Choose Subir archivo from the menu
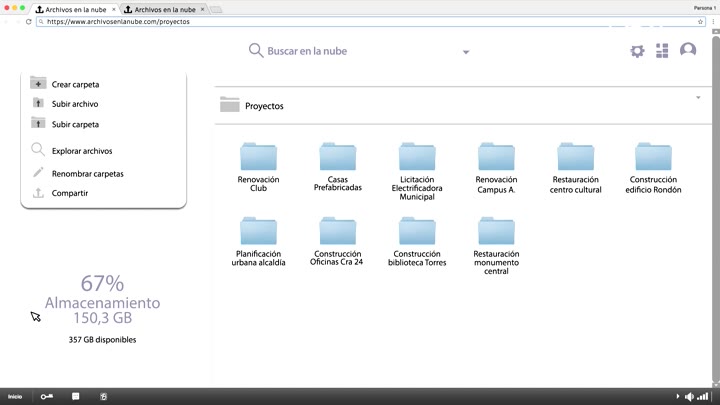Screen dimensions: 720x405 point(75,104)
